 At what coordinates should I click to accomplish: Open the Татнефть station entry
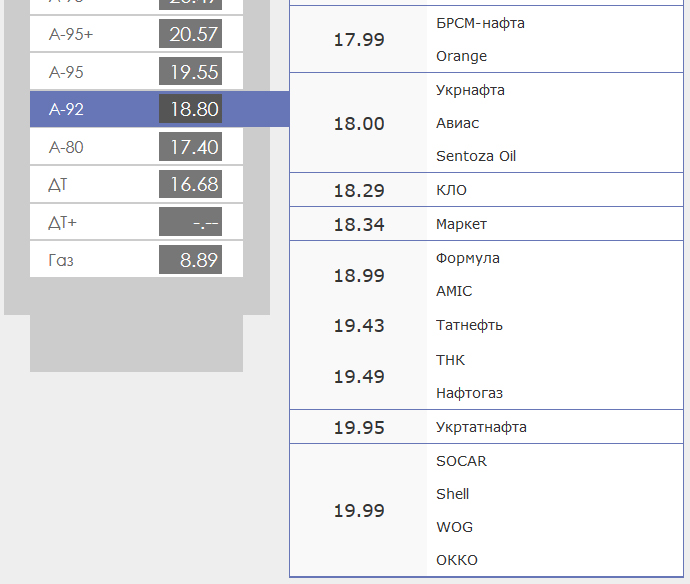pos(469,325)
